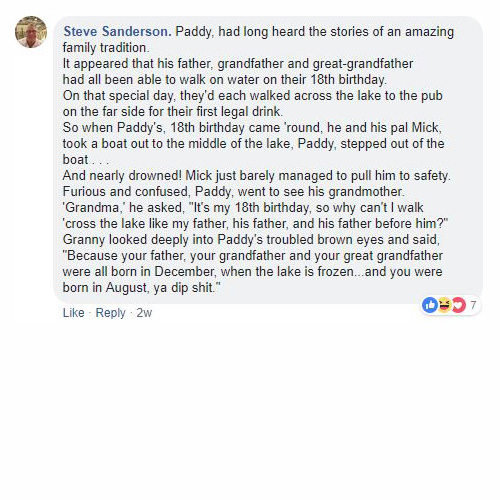Click the line starting 'Furious and confused'

[x=233, y=192]
